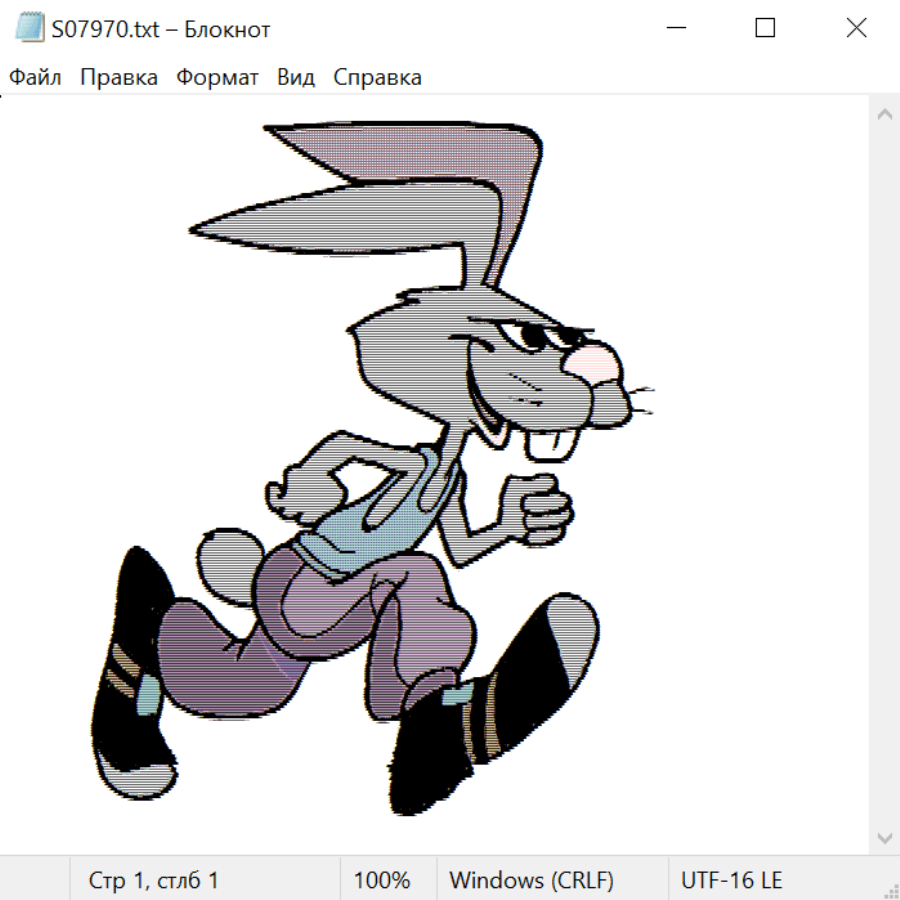This screenshot has width=900, height=900.
Task: Click the "Стр 1, стлб 1" status field
Action: tap(154, 880)
